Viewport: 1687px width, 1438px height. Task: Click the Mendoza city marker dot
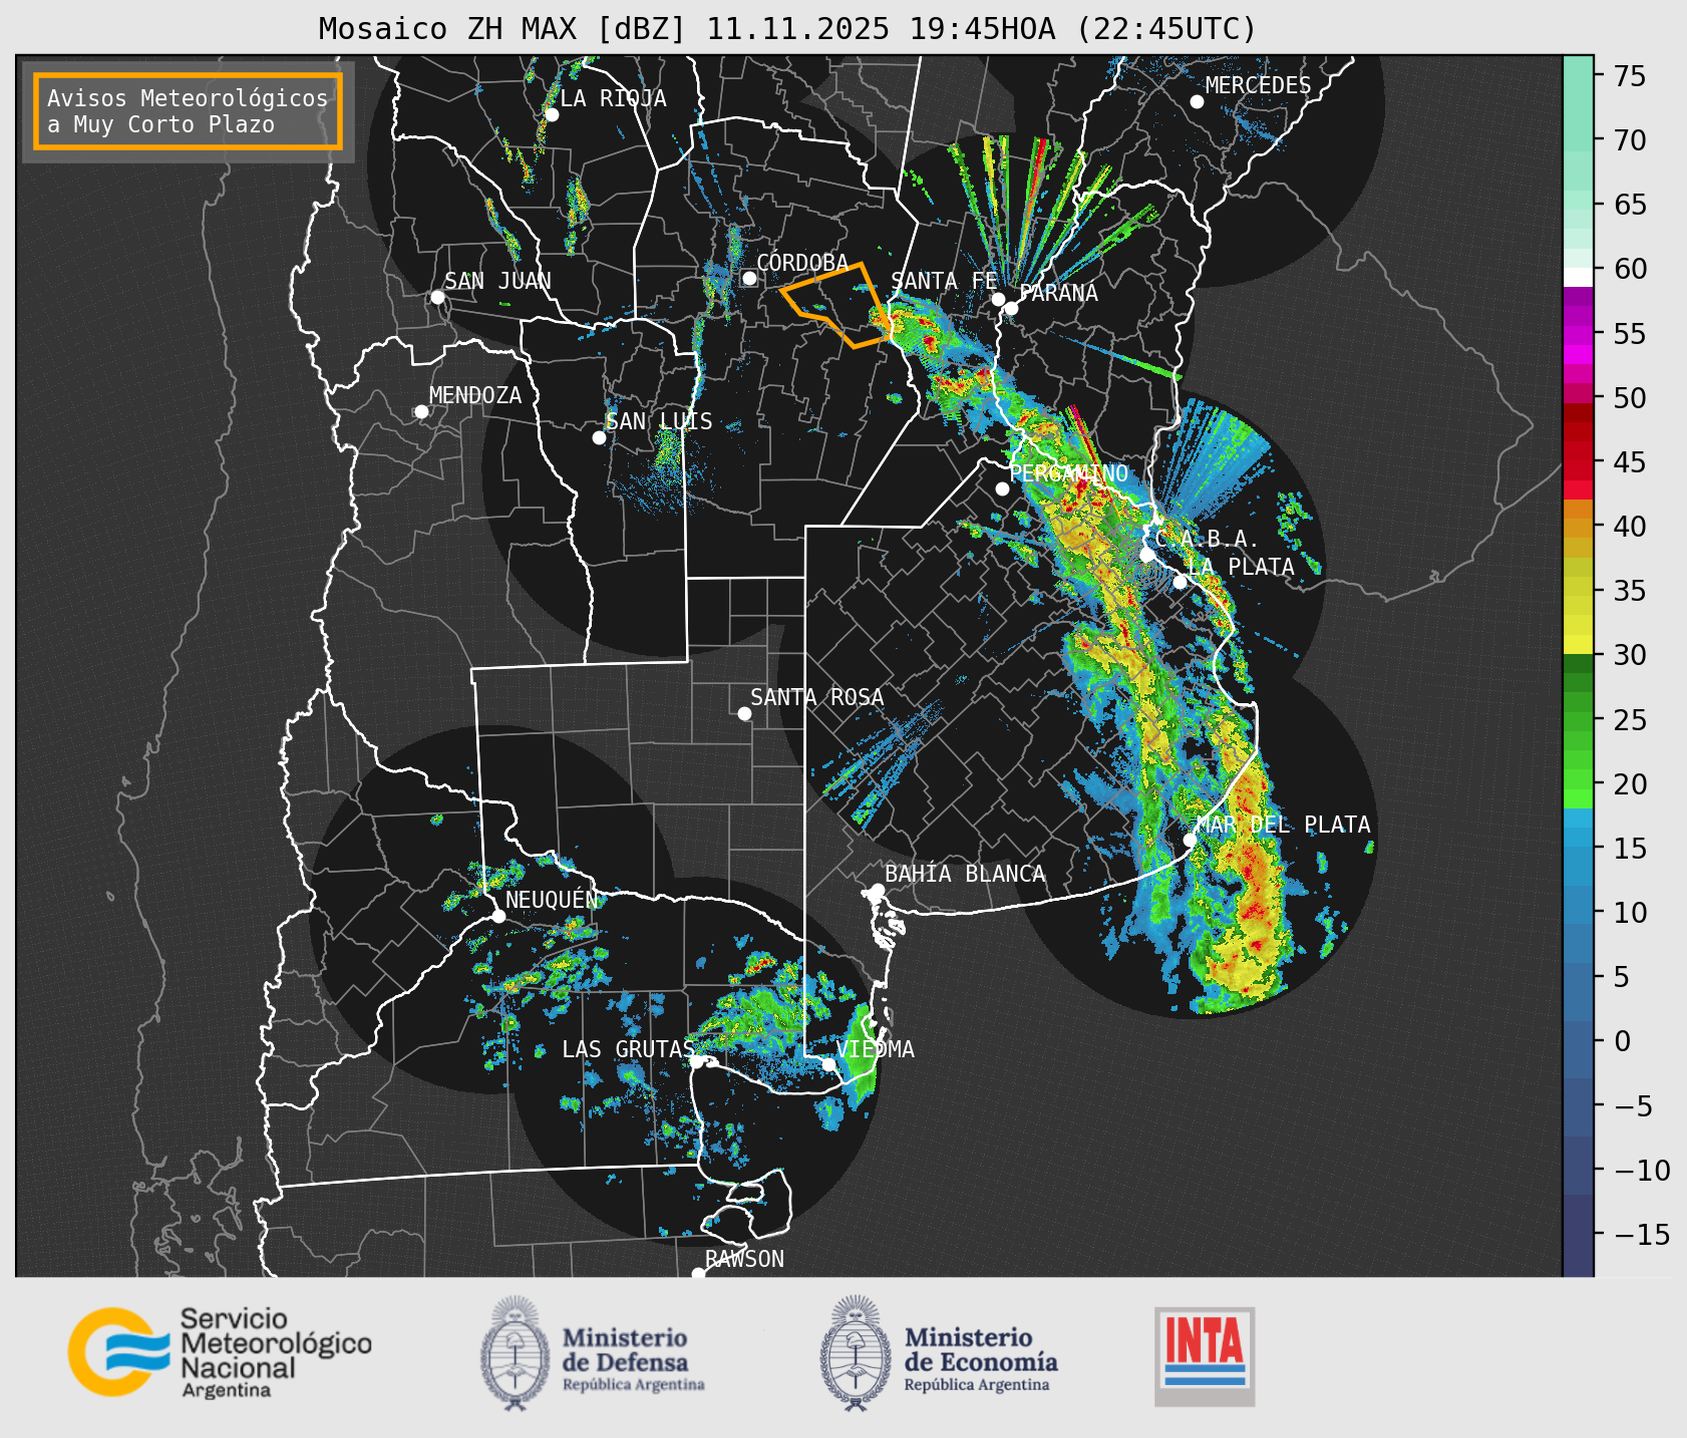421,412
